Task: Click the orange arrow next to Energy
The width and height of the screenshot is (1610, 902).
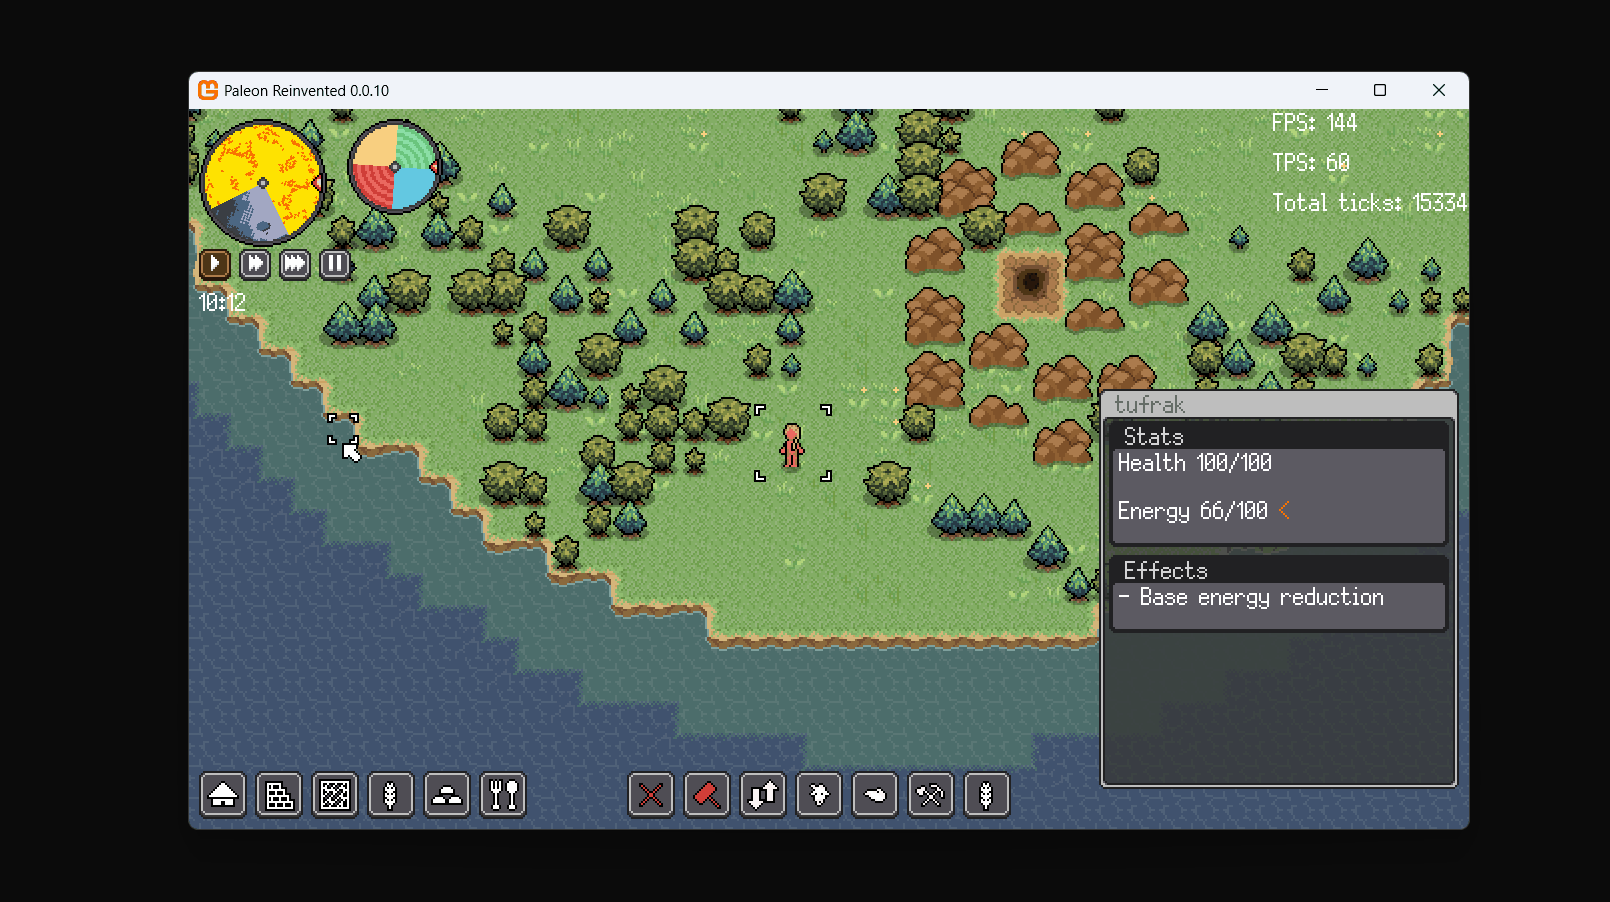Action: coord(1285,511)
